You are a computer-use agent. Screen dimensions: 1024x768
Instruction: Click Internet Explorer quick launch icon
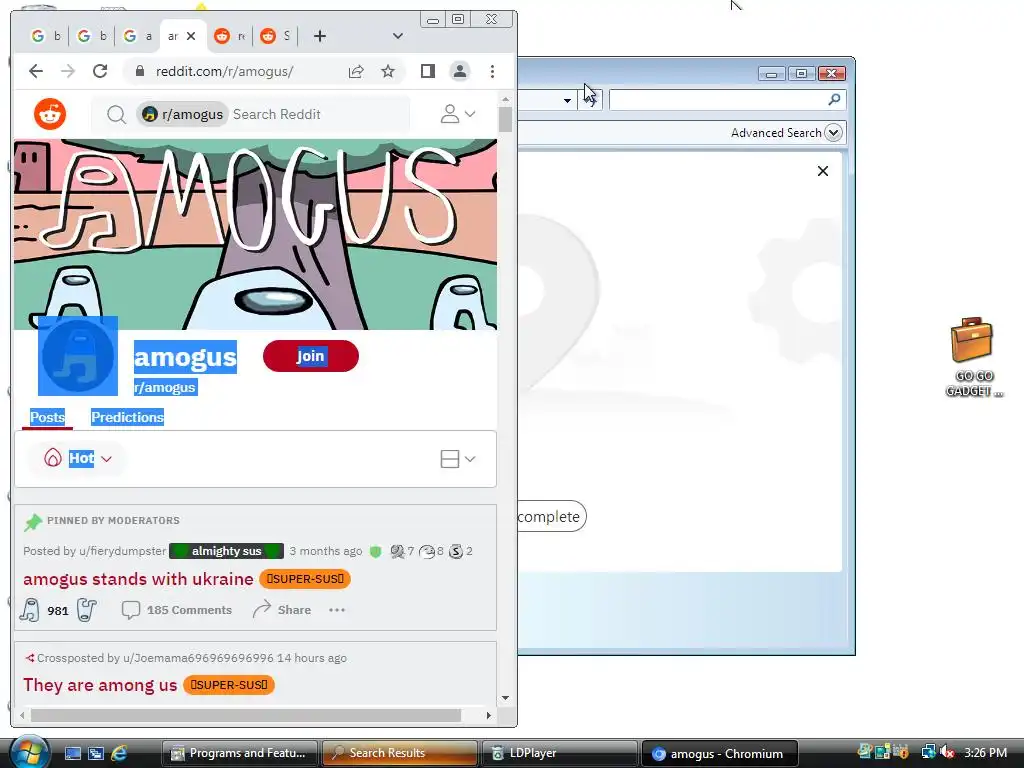[x=119, y=753]
